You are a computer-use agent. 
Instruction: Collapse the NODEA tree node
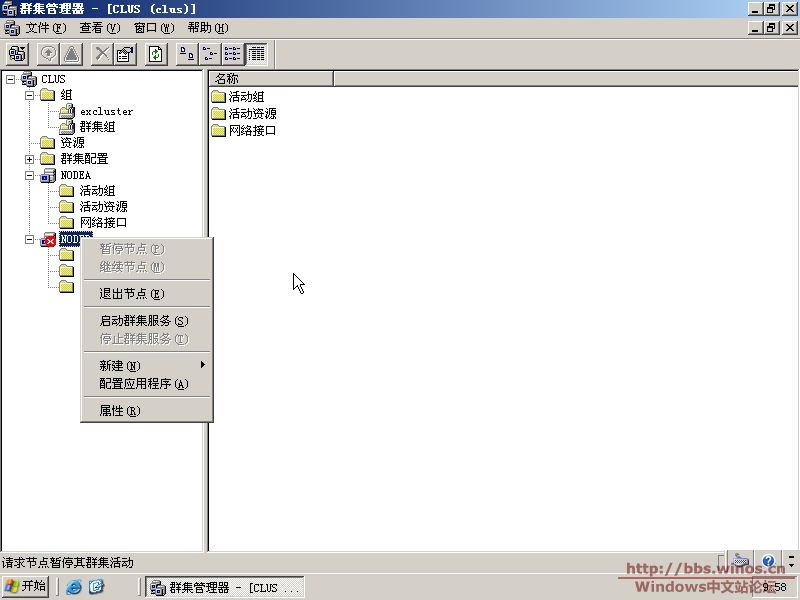[x=30, y=175]
